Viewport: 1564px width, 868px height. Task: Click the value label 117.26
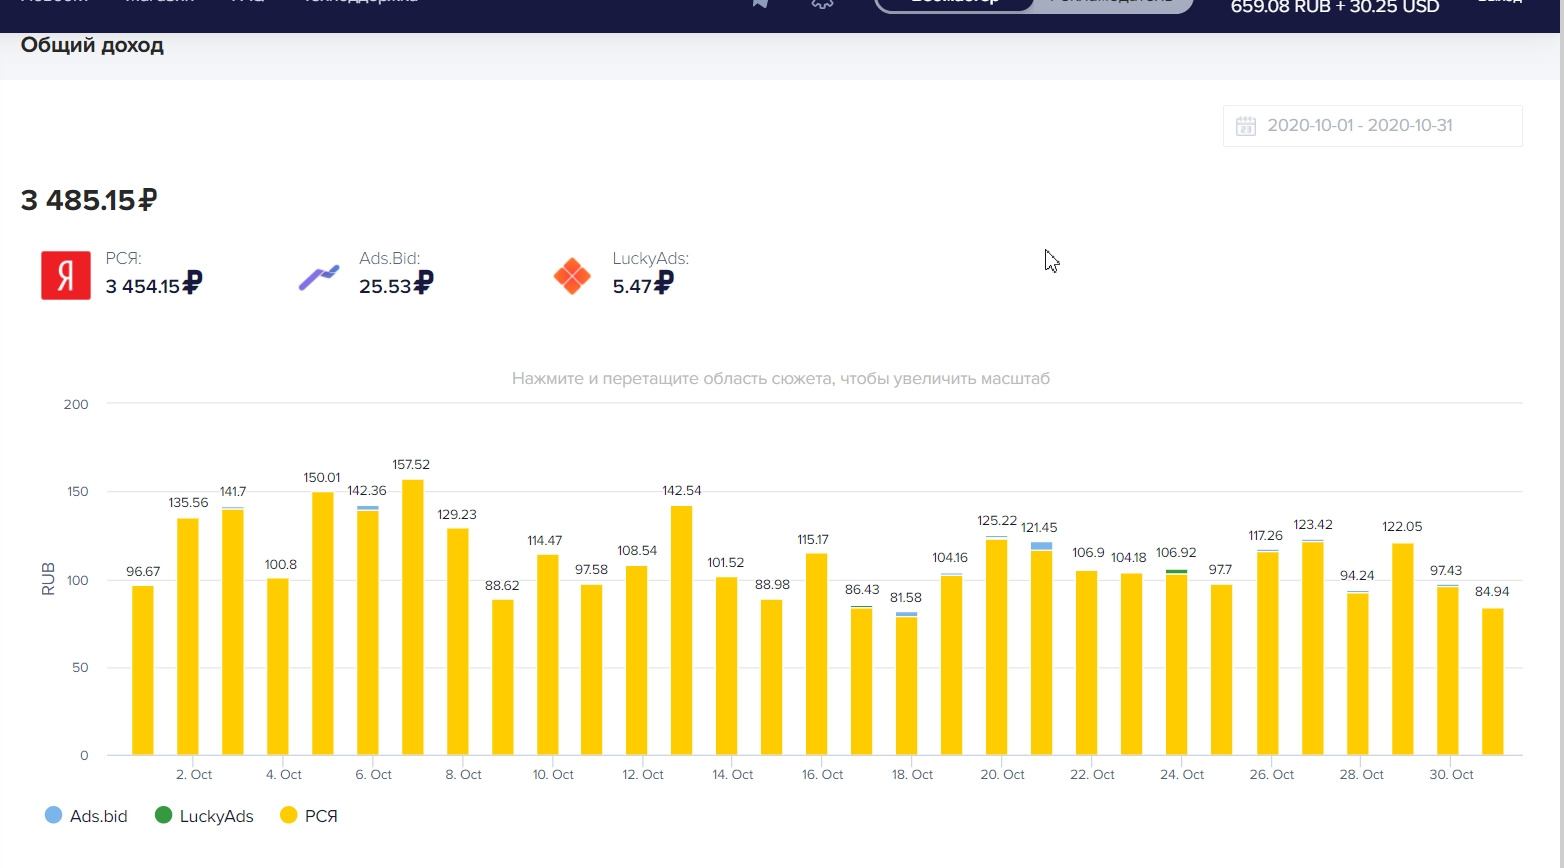(x=1266, y=536)
